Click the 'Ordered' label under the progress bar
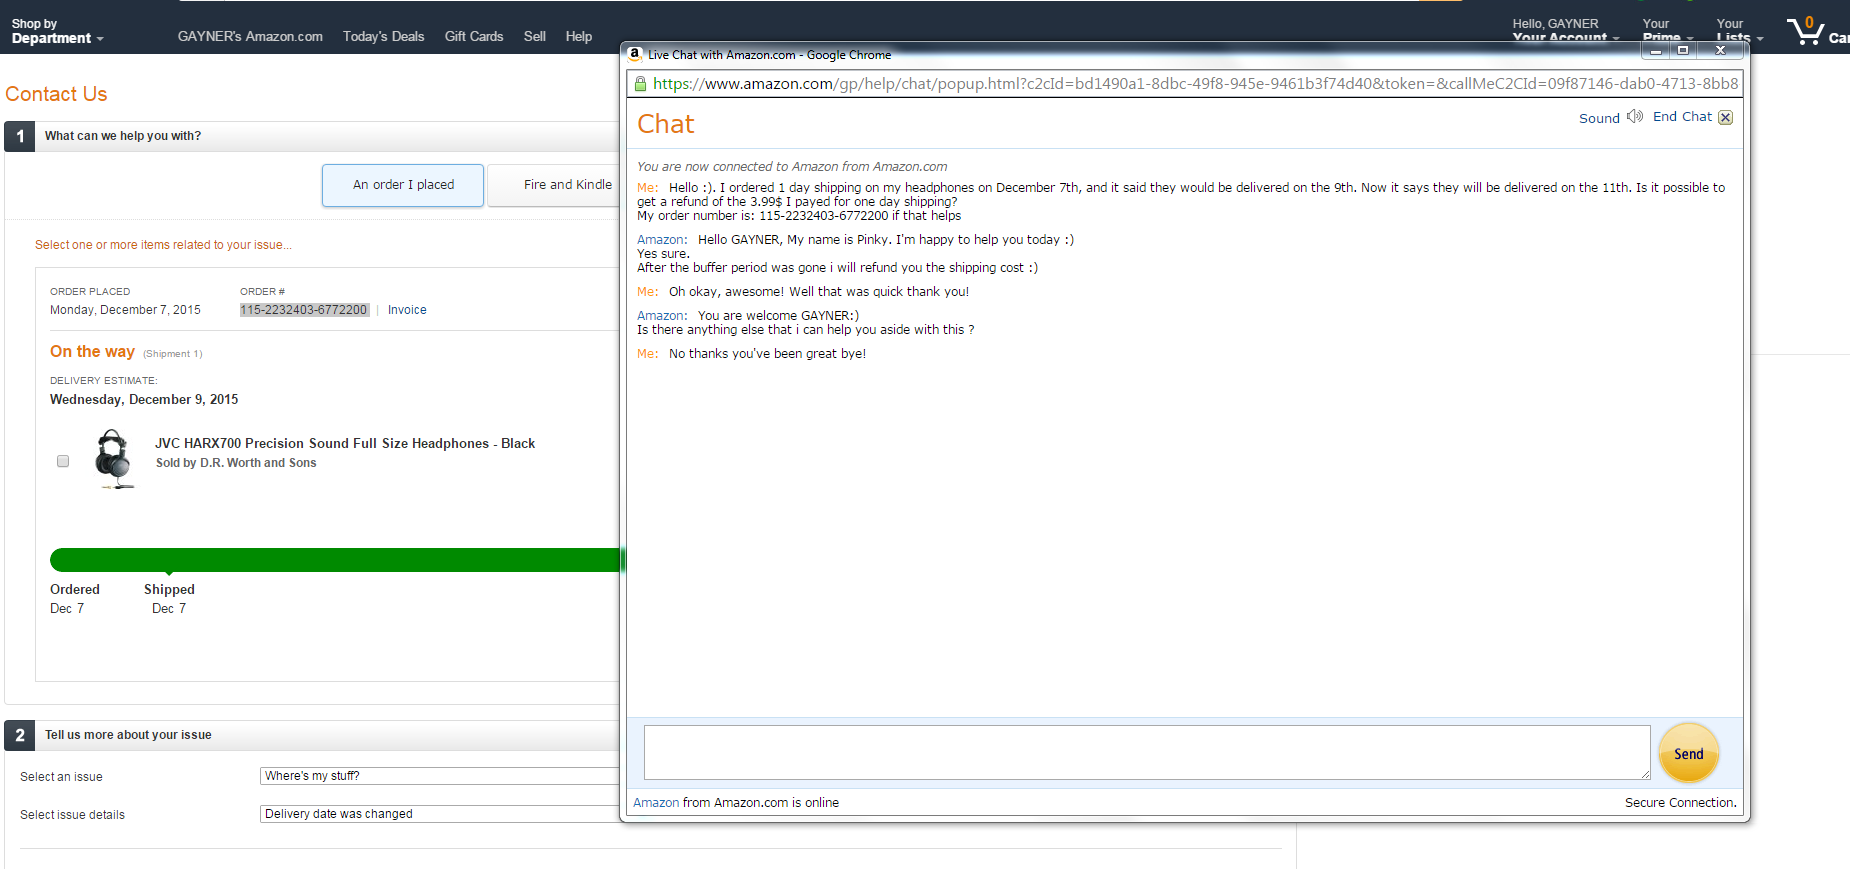This screenshot has height=869, width=1850. tap(75, 590)
